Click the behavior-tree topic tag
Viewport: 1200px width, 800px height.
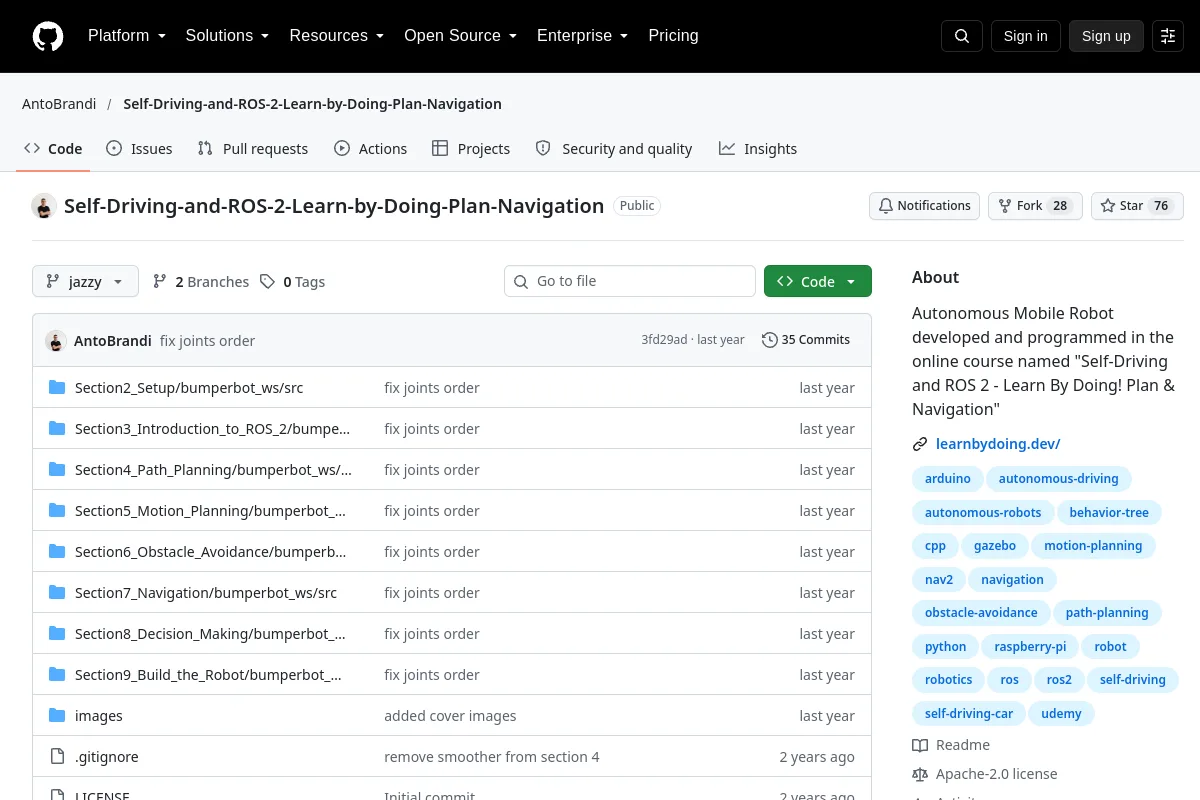pyautogui.click(x=1109, y=512)
